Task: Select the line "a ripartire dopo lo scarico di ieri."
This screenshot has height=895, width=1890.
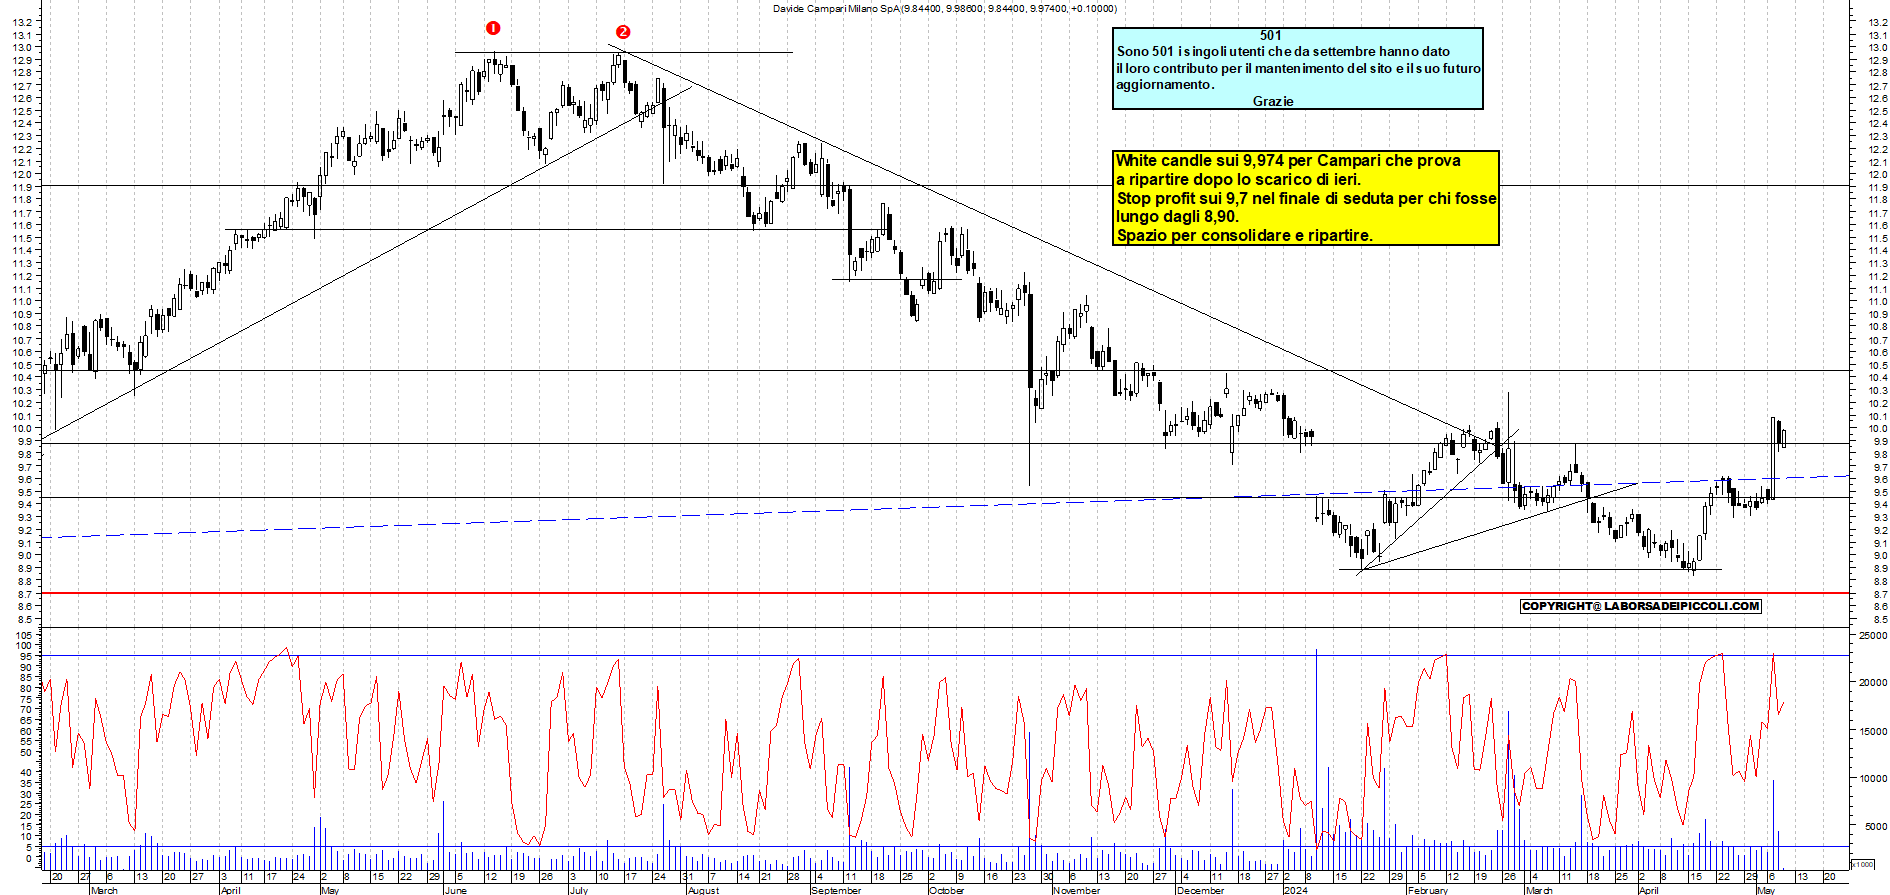Action: [x=1238, y=179]
